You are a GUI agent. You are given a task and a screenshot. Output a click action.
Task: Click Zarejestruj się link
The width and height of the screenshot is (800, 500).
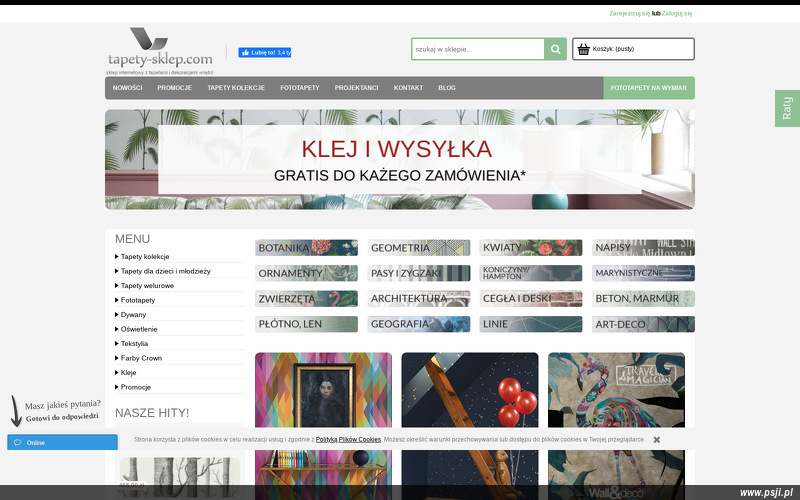point(630,13)
